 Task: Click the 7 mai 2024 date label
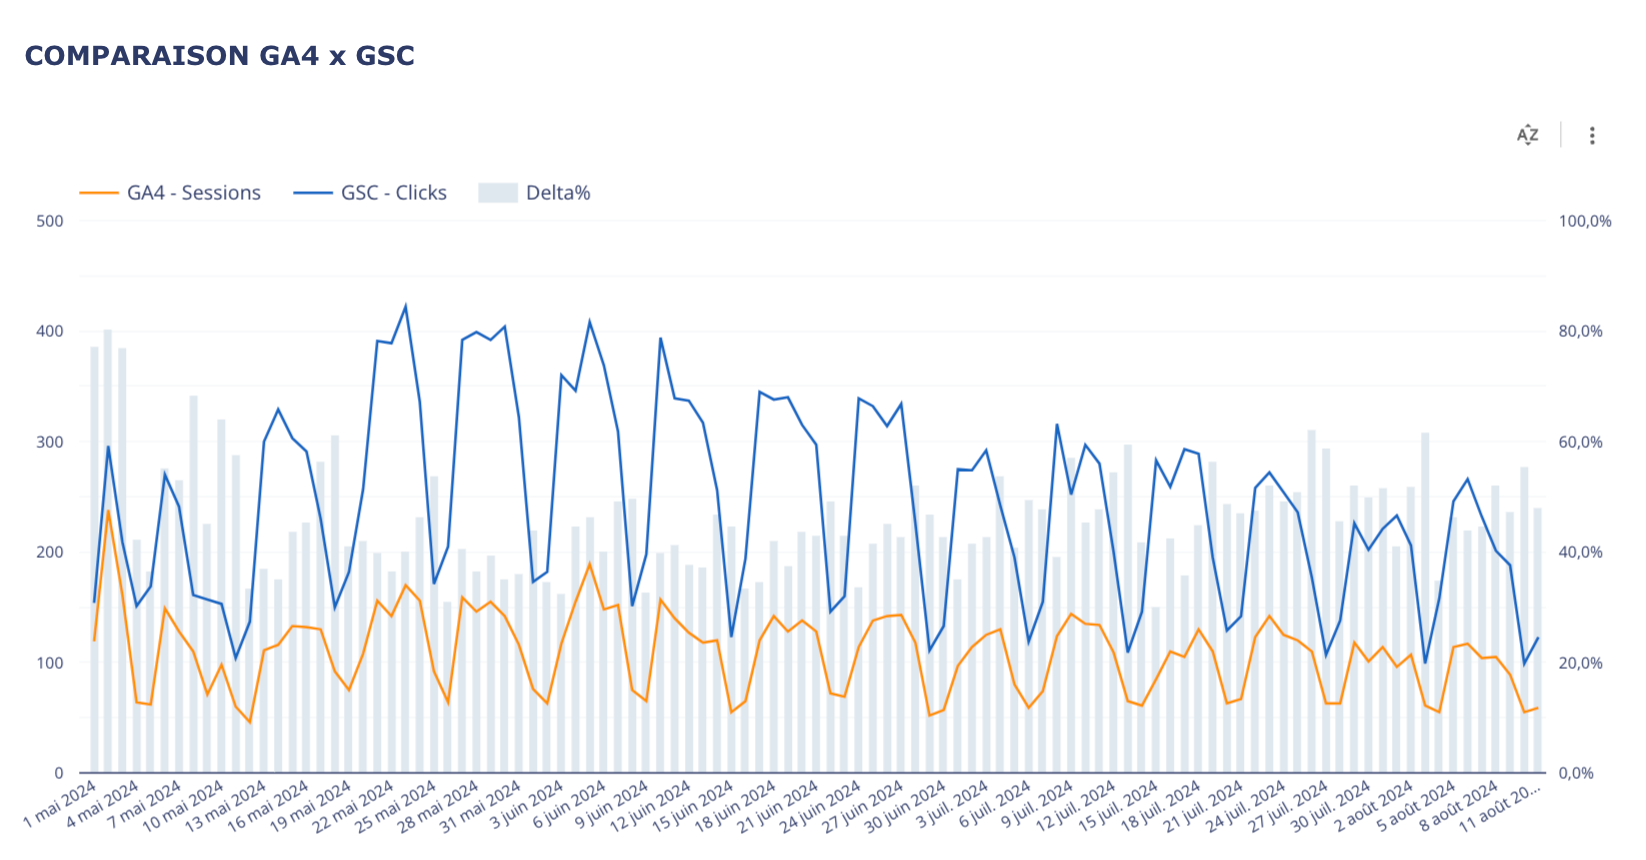click(x=145, y=805)
